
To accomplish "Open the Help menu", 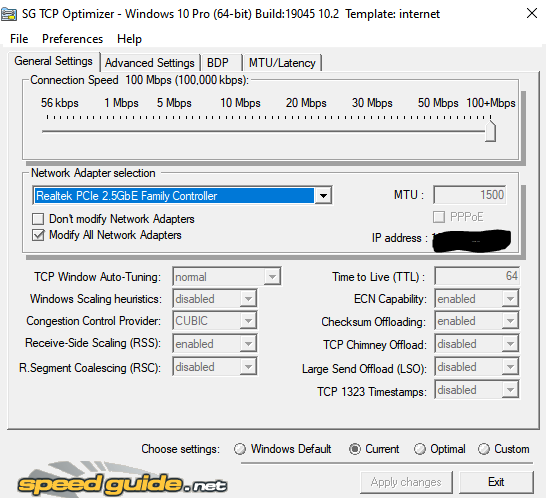I will click(129, 39).
